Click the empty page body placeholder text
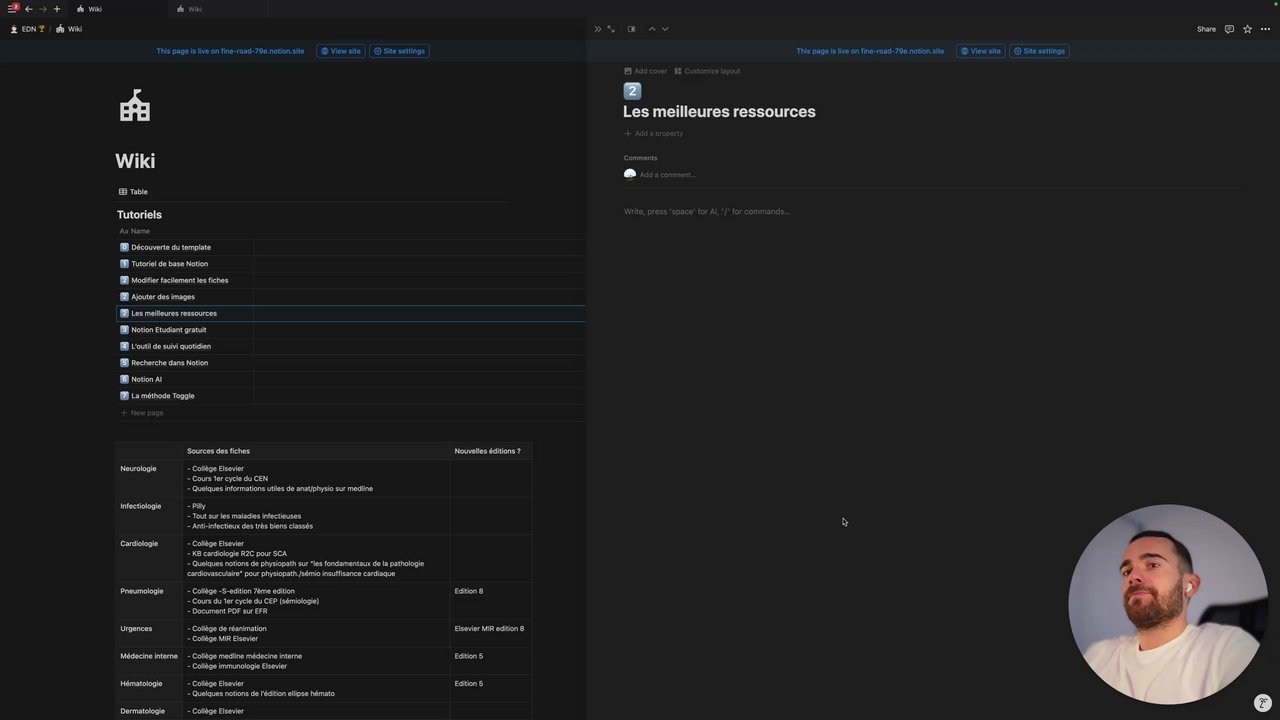 (x=707, y=212)
